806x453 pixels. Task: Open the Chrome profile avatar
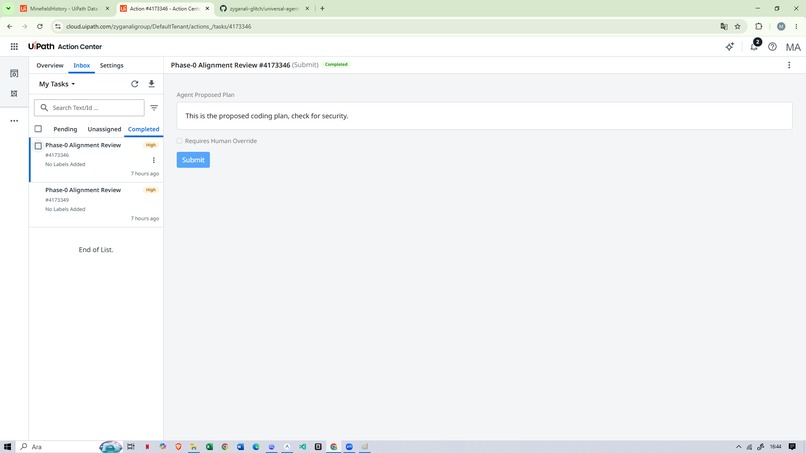point(781,26)
